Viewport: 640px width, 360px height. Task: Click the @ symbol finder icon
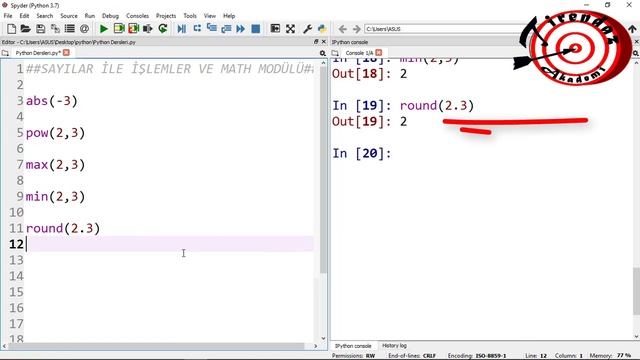(x=84, y=29)
